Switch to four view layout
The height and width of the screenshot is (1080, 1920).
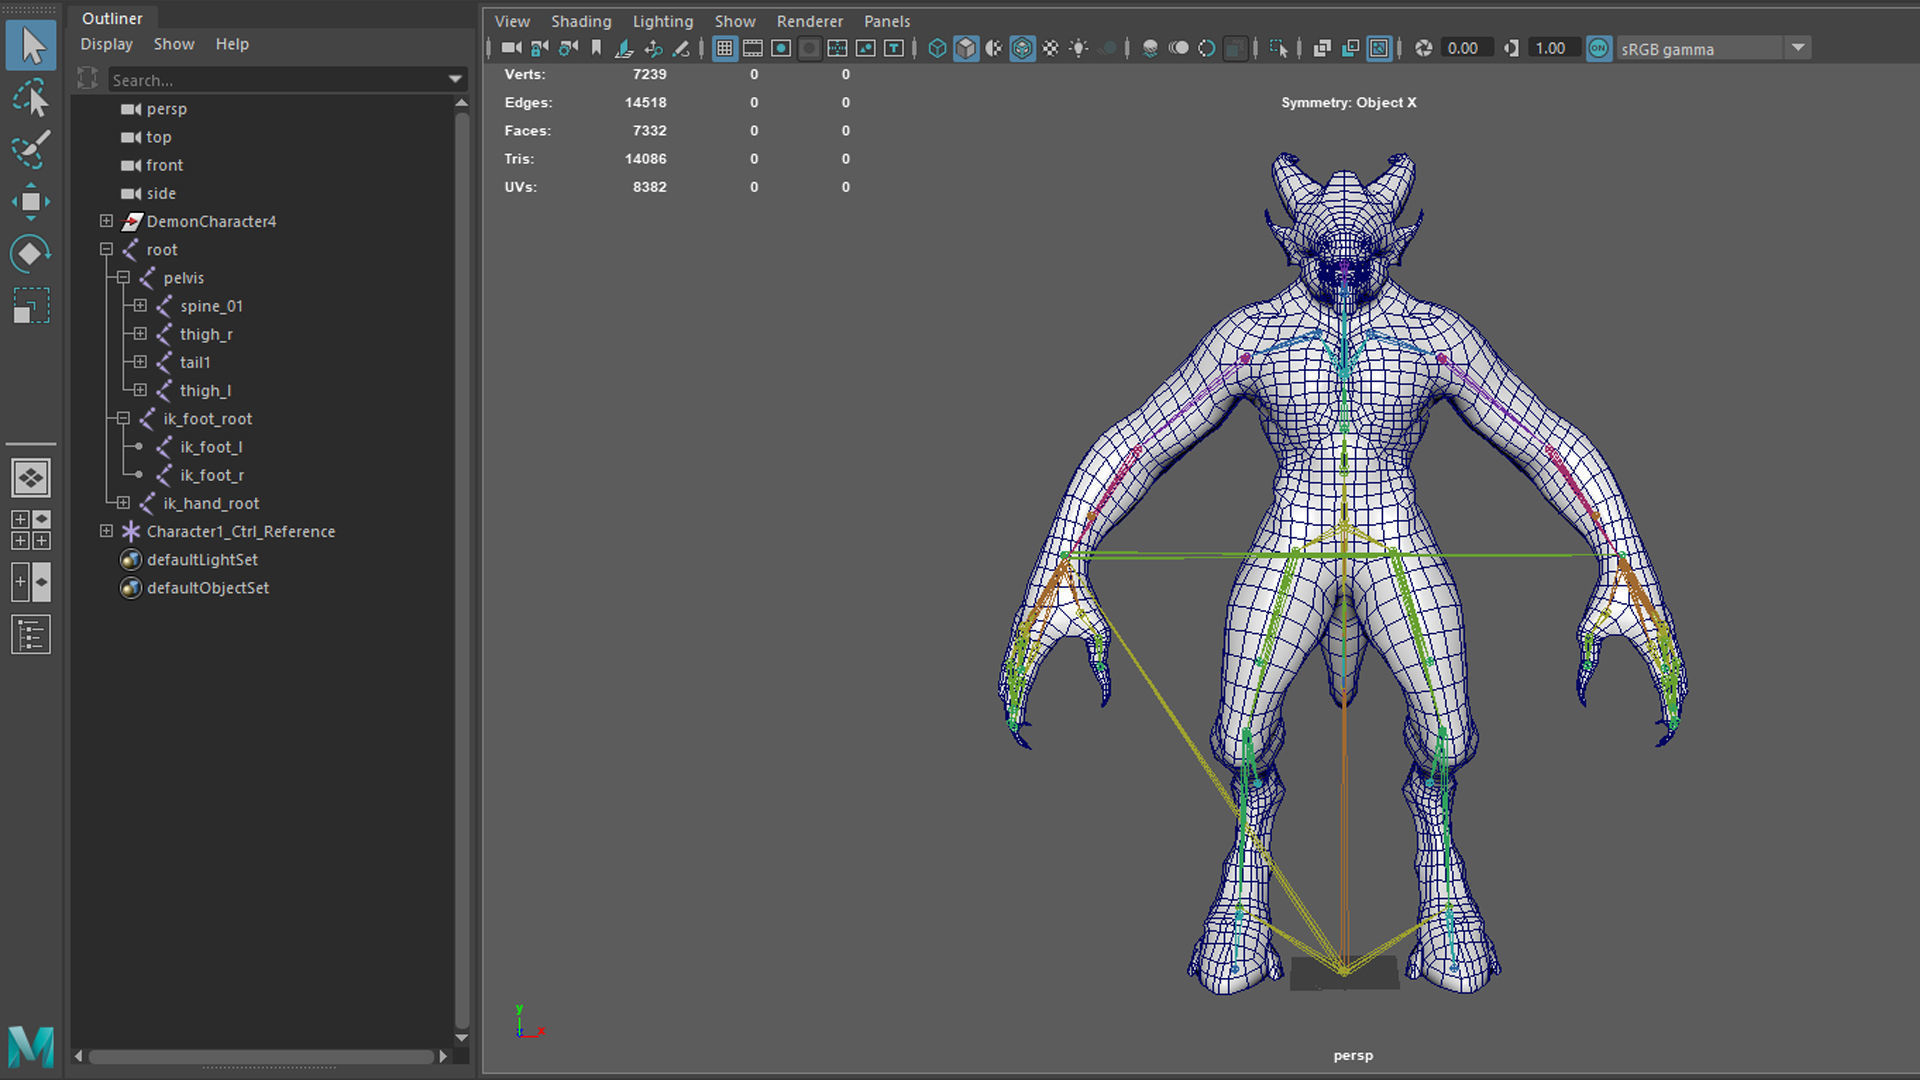(x=31, y=530)
